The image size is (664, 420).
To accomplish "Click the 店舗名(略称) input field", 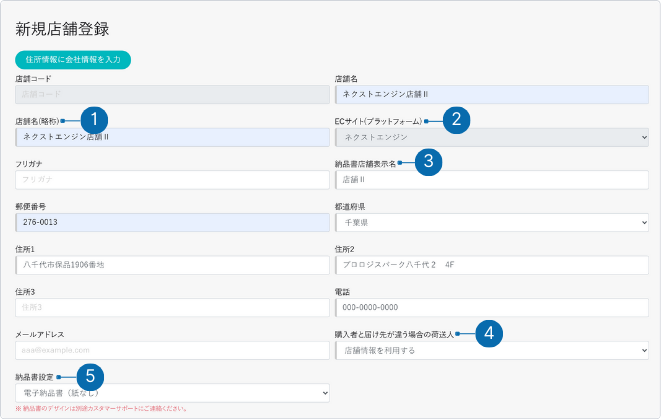I will [x=172, y=137].
